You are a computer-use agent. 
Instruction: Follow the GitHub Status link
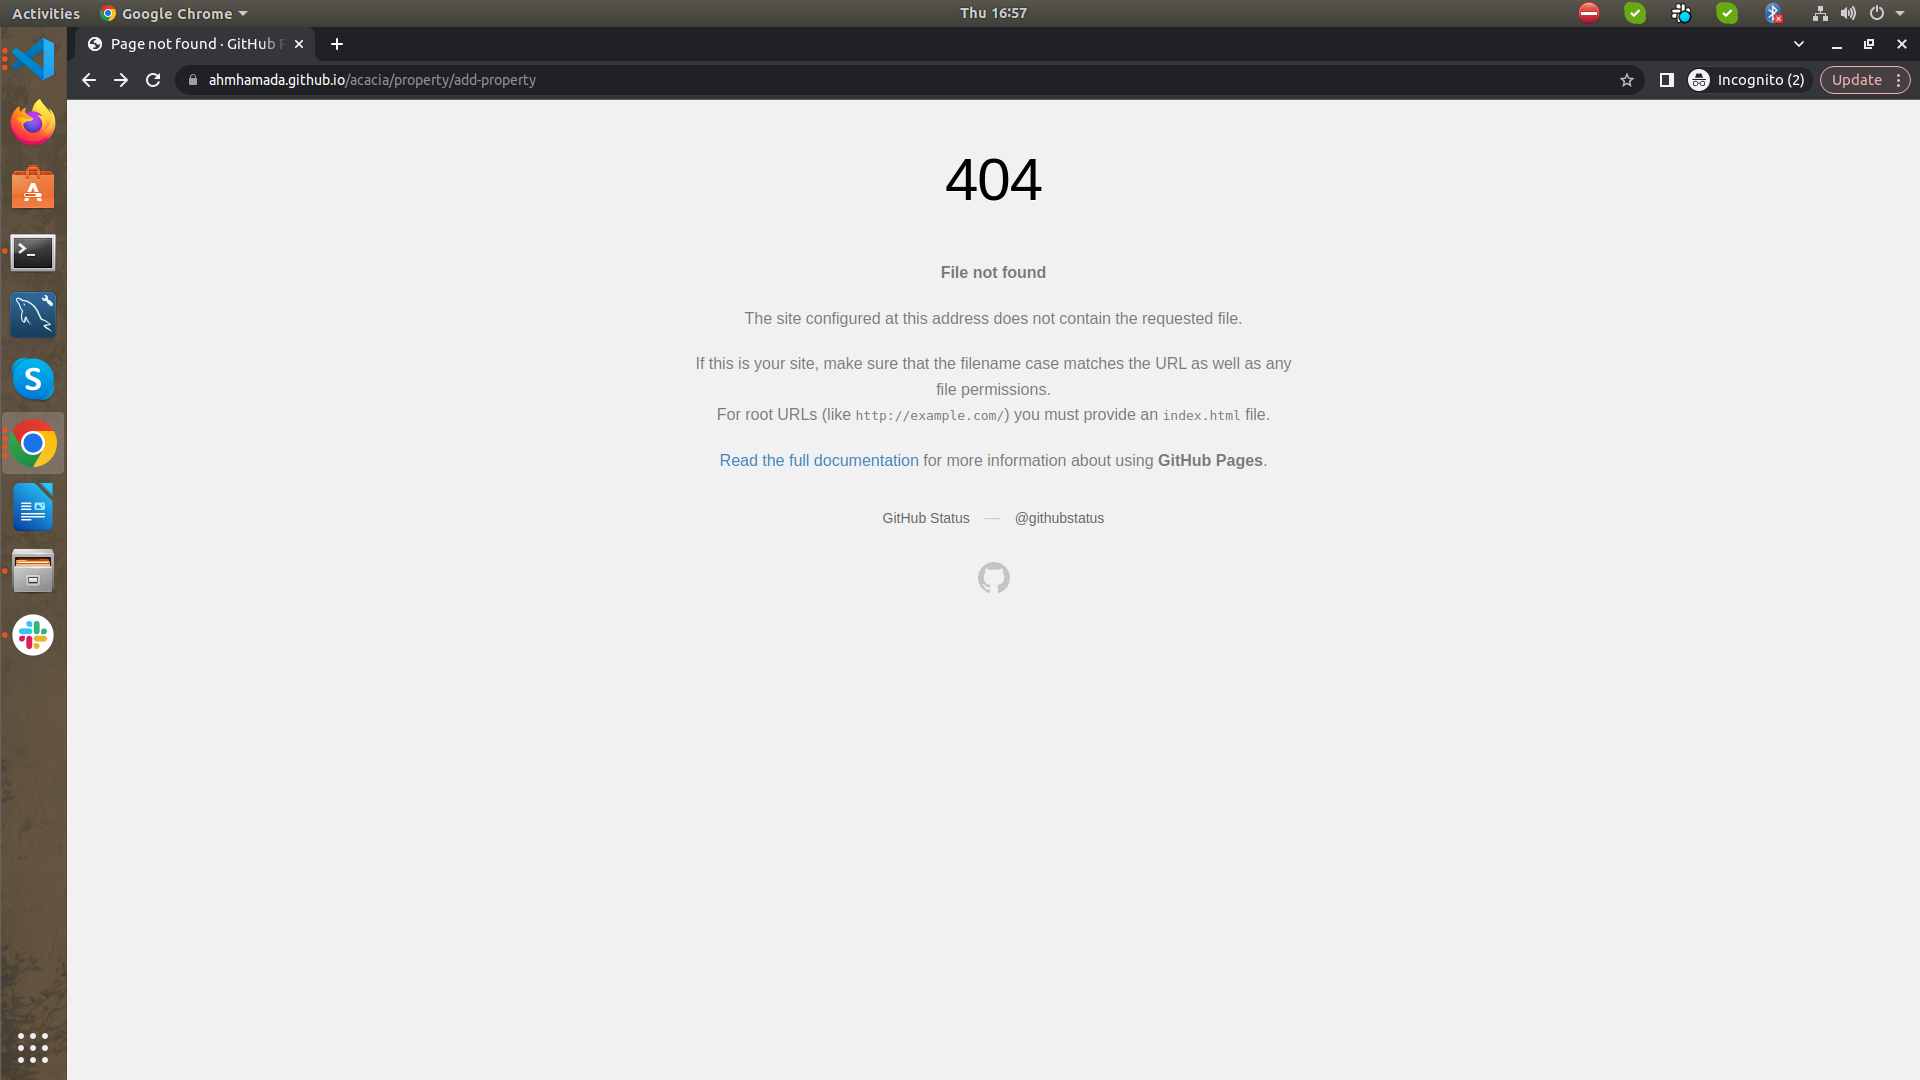(x=926, y=518)
